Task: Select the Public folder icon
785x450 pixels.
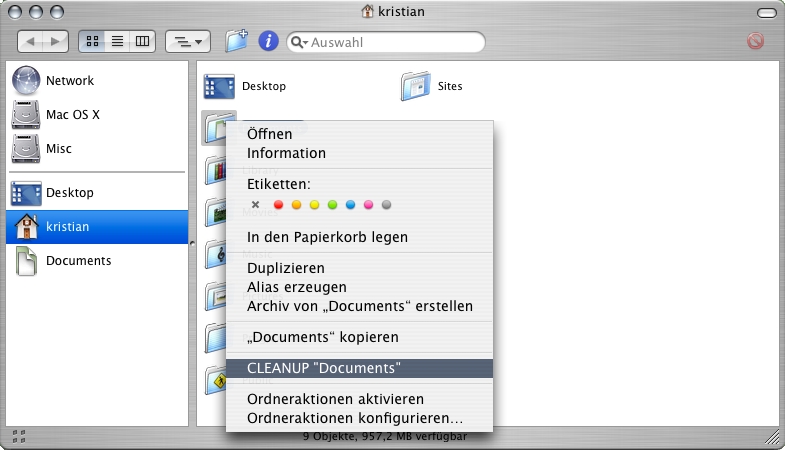Action: pos(216,380)
